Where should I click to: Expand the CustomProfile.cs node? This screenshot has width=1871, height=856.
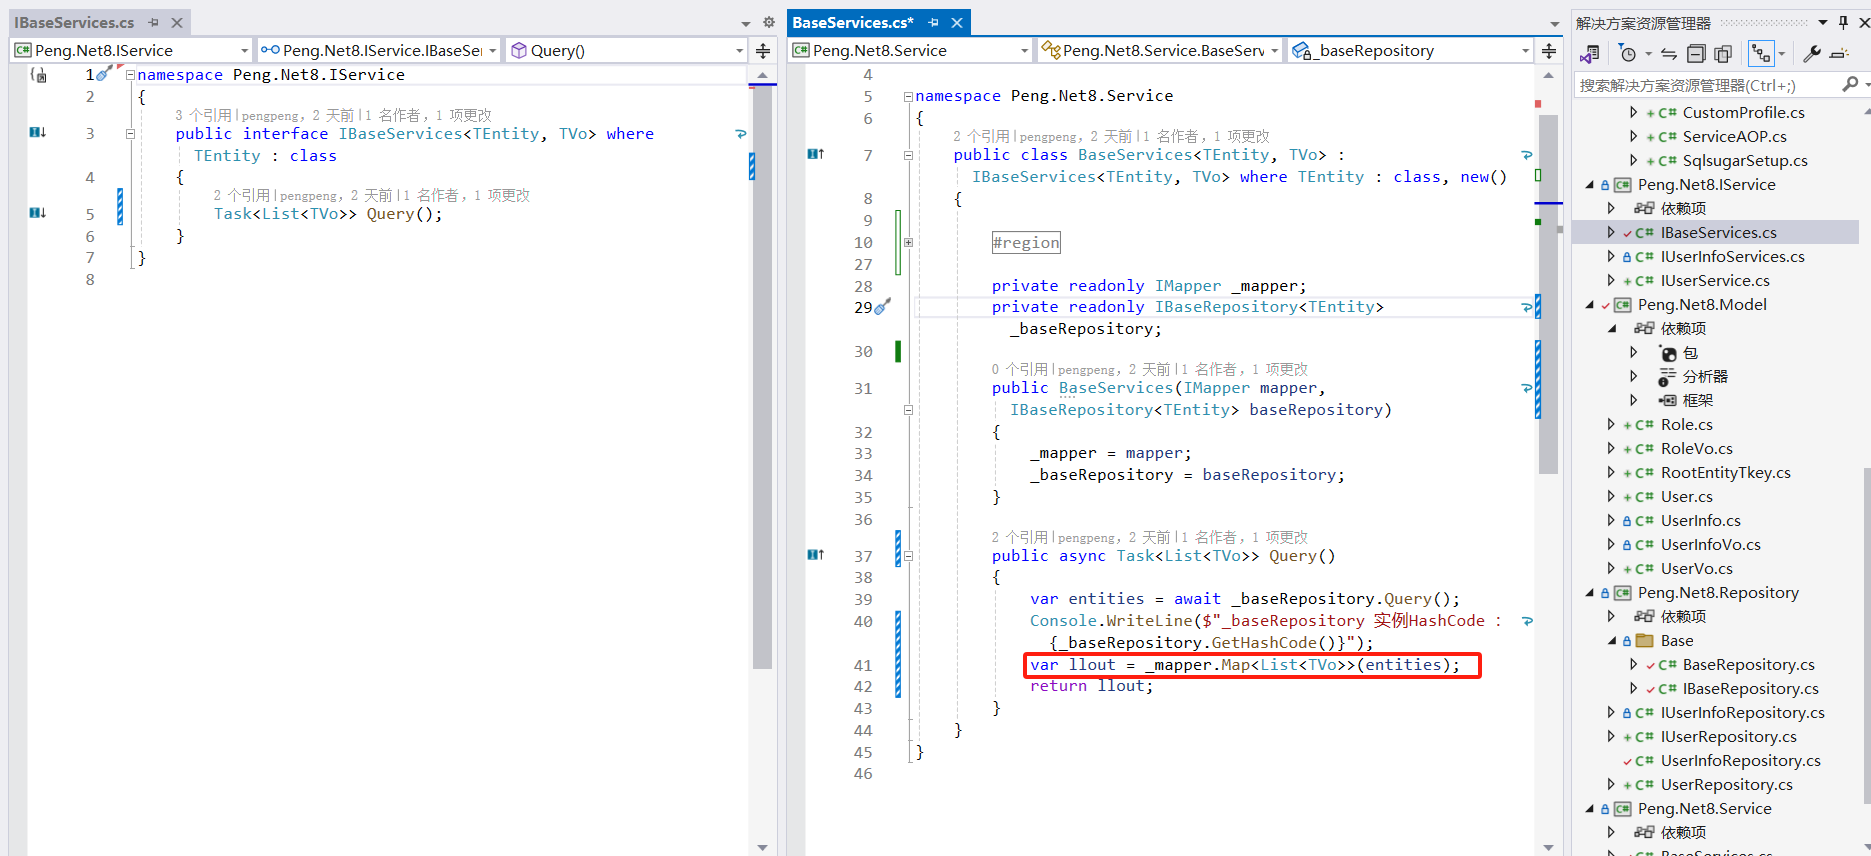pyautogui.click(x=1633, y=112)
